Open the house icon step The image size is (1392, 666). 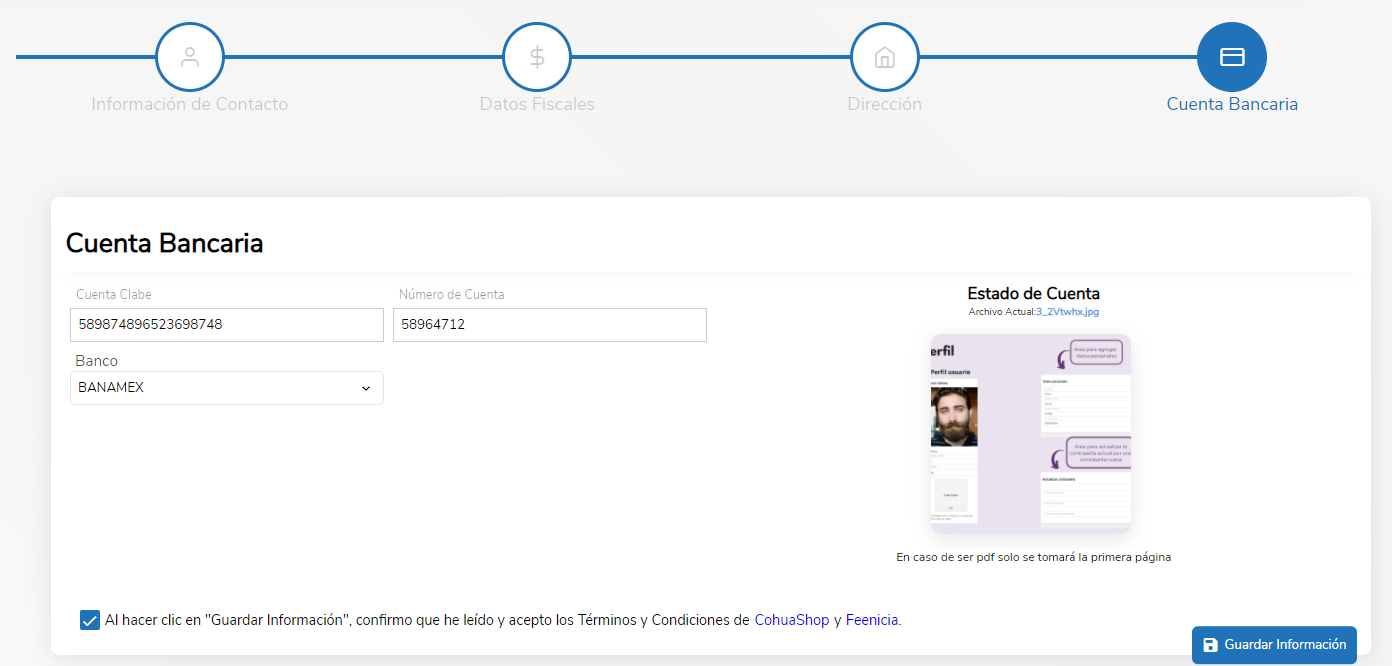pyautogui.click(x=885, y=57)
